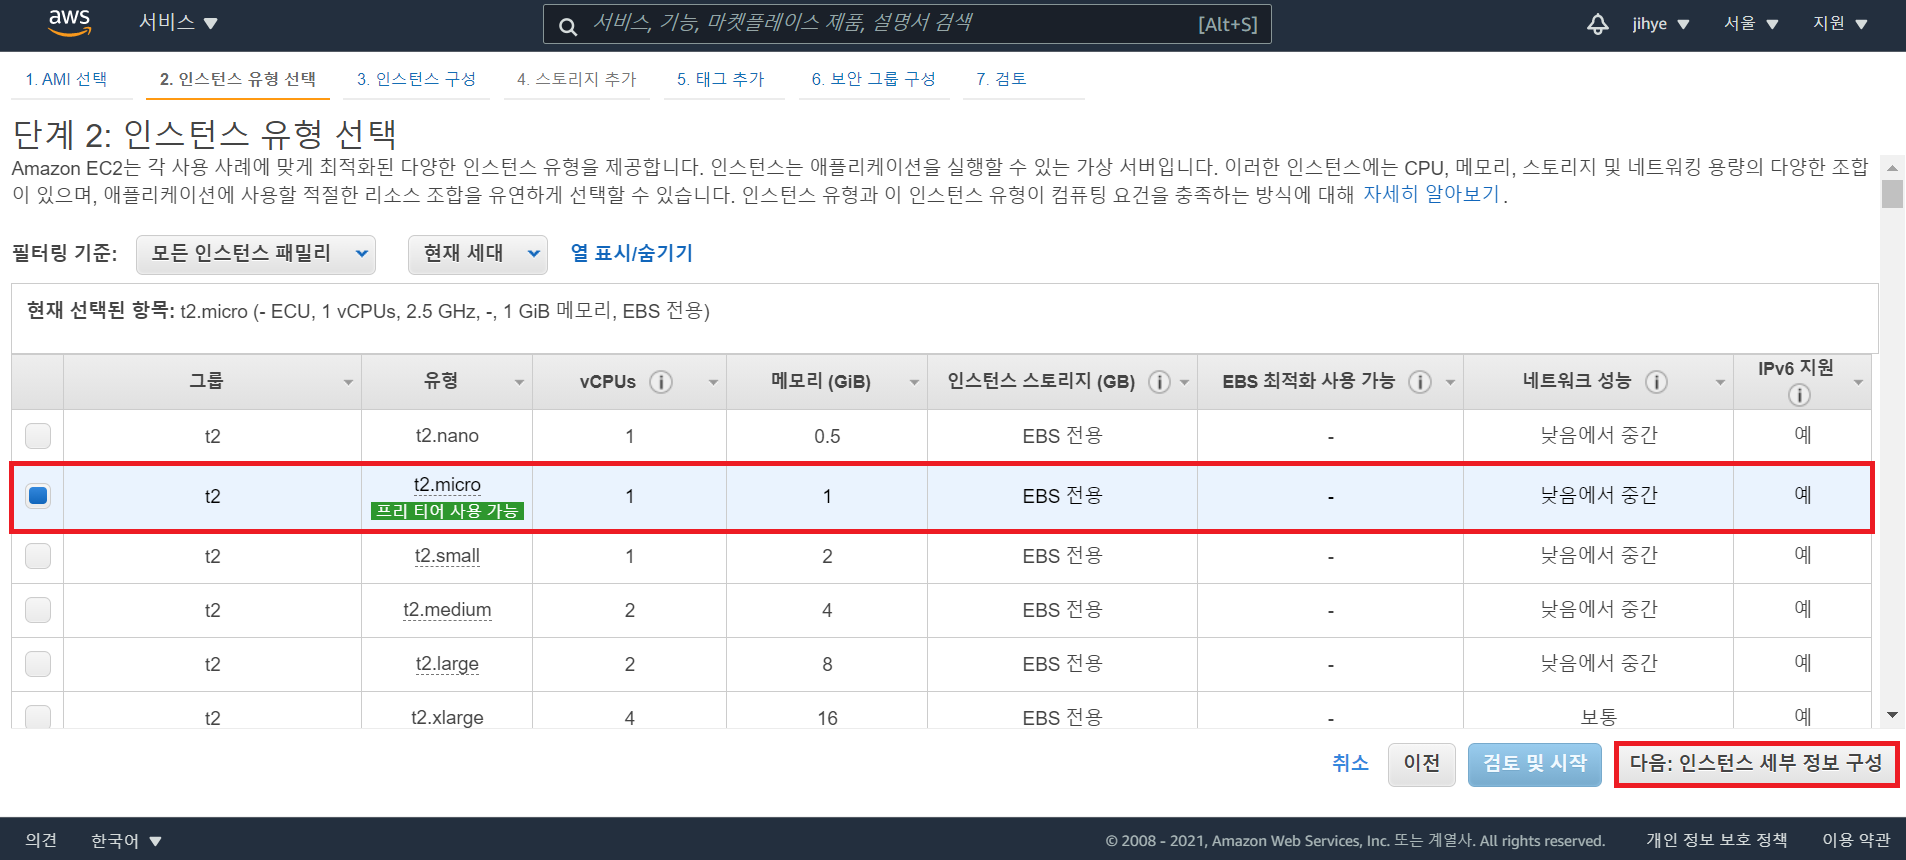Go to step 5. 태그 추가 tab
1906x860 pixels.
[720, 79]
